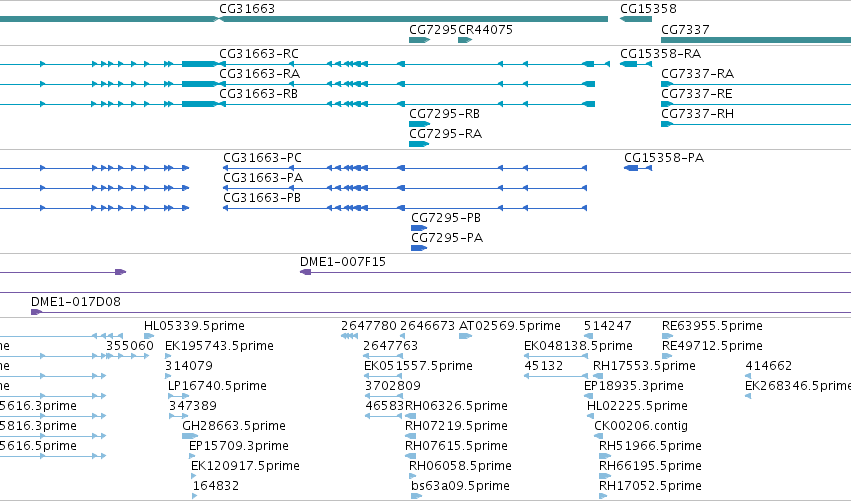Click EST RH66195.5prime label
This screenshot has height=501, width=851.
point(650,466)
